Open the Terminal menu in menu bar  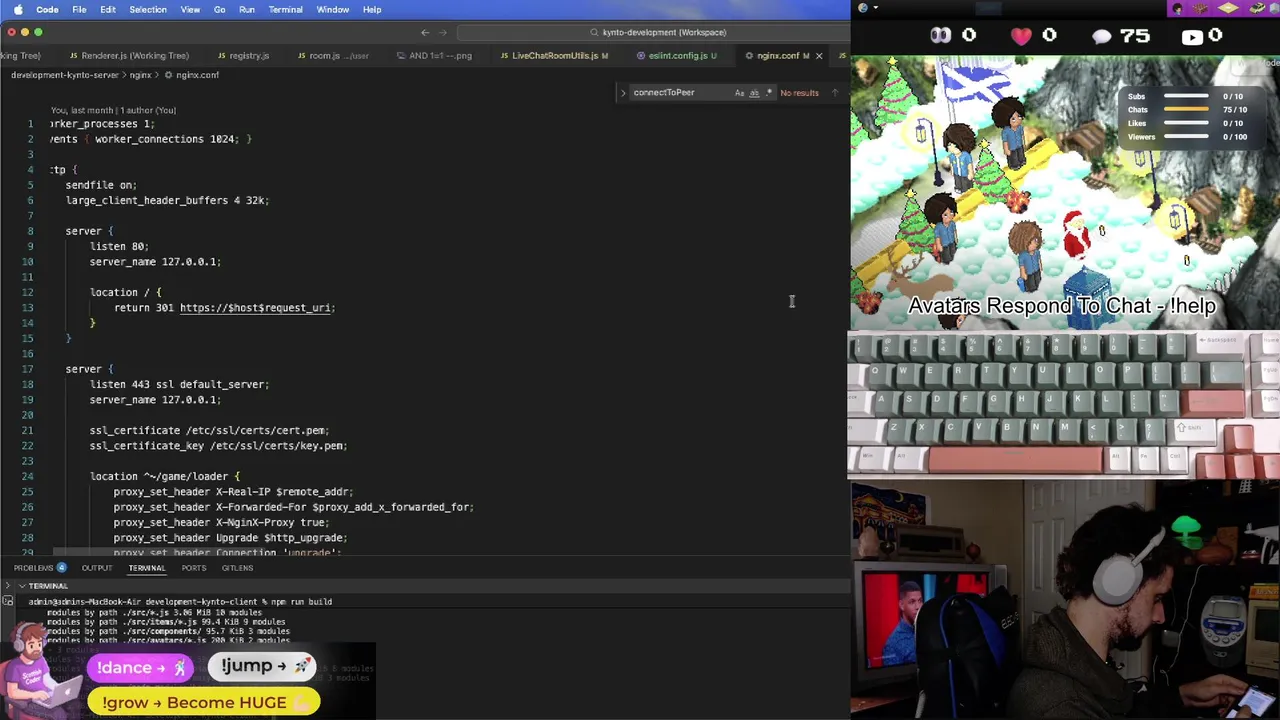coord(285,9)
